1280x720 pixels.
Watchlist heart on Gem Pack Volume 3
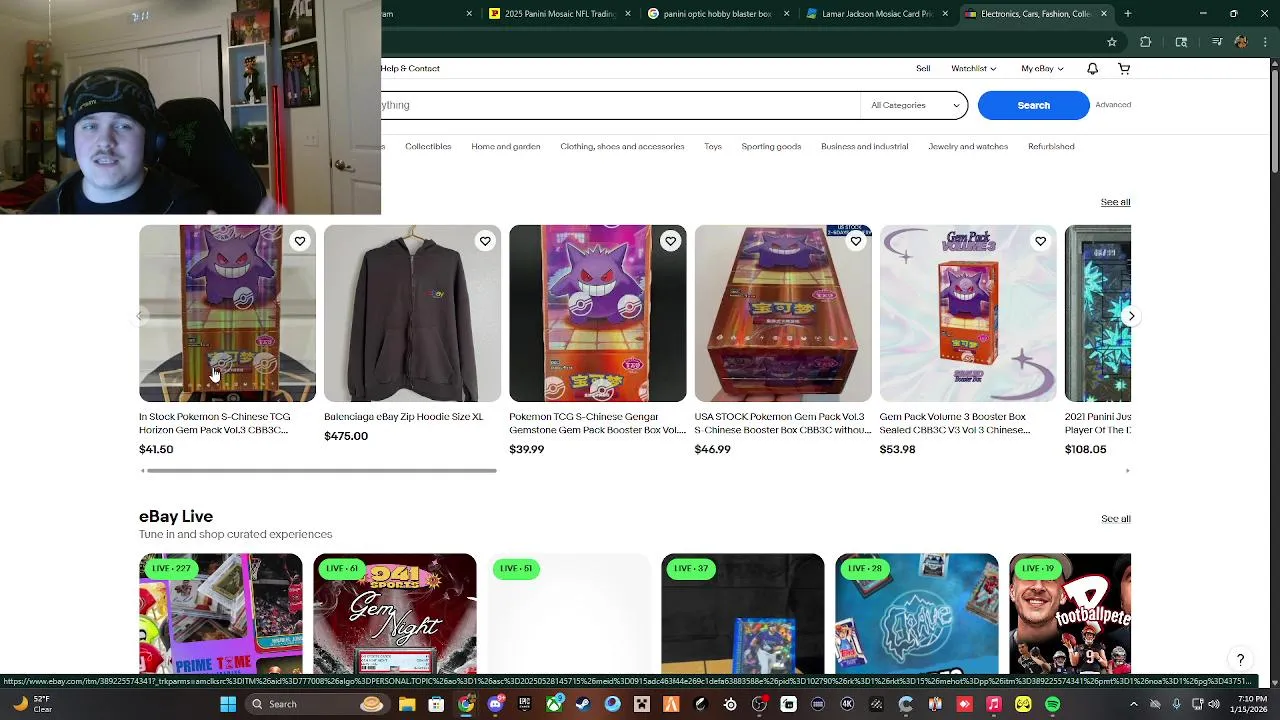click(1040, 241)
